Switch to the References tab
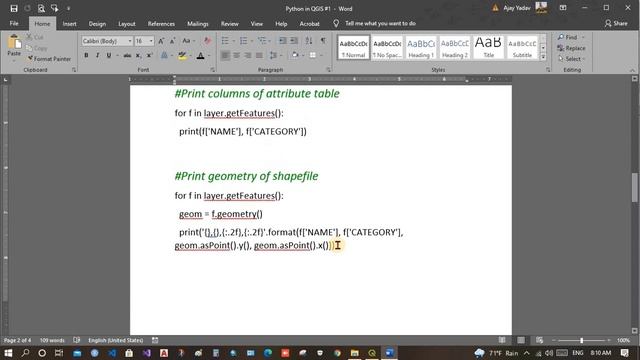The width and height of the screenshot is (640, 360). 161,24
